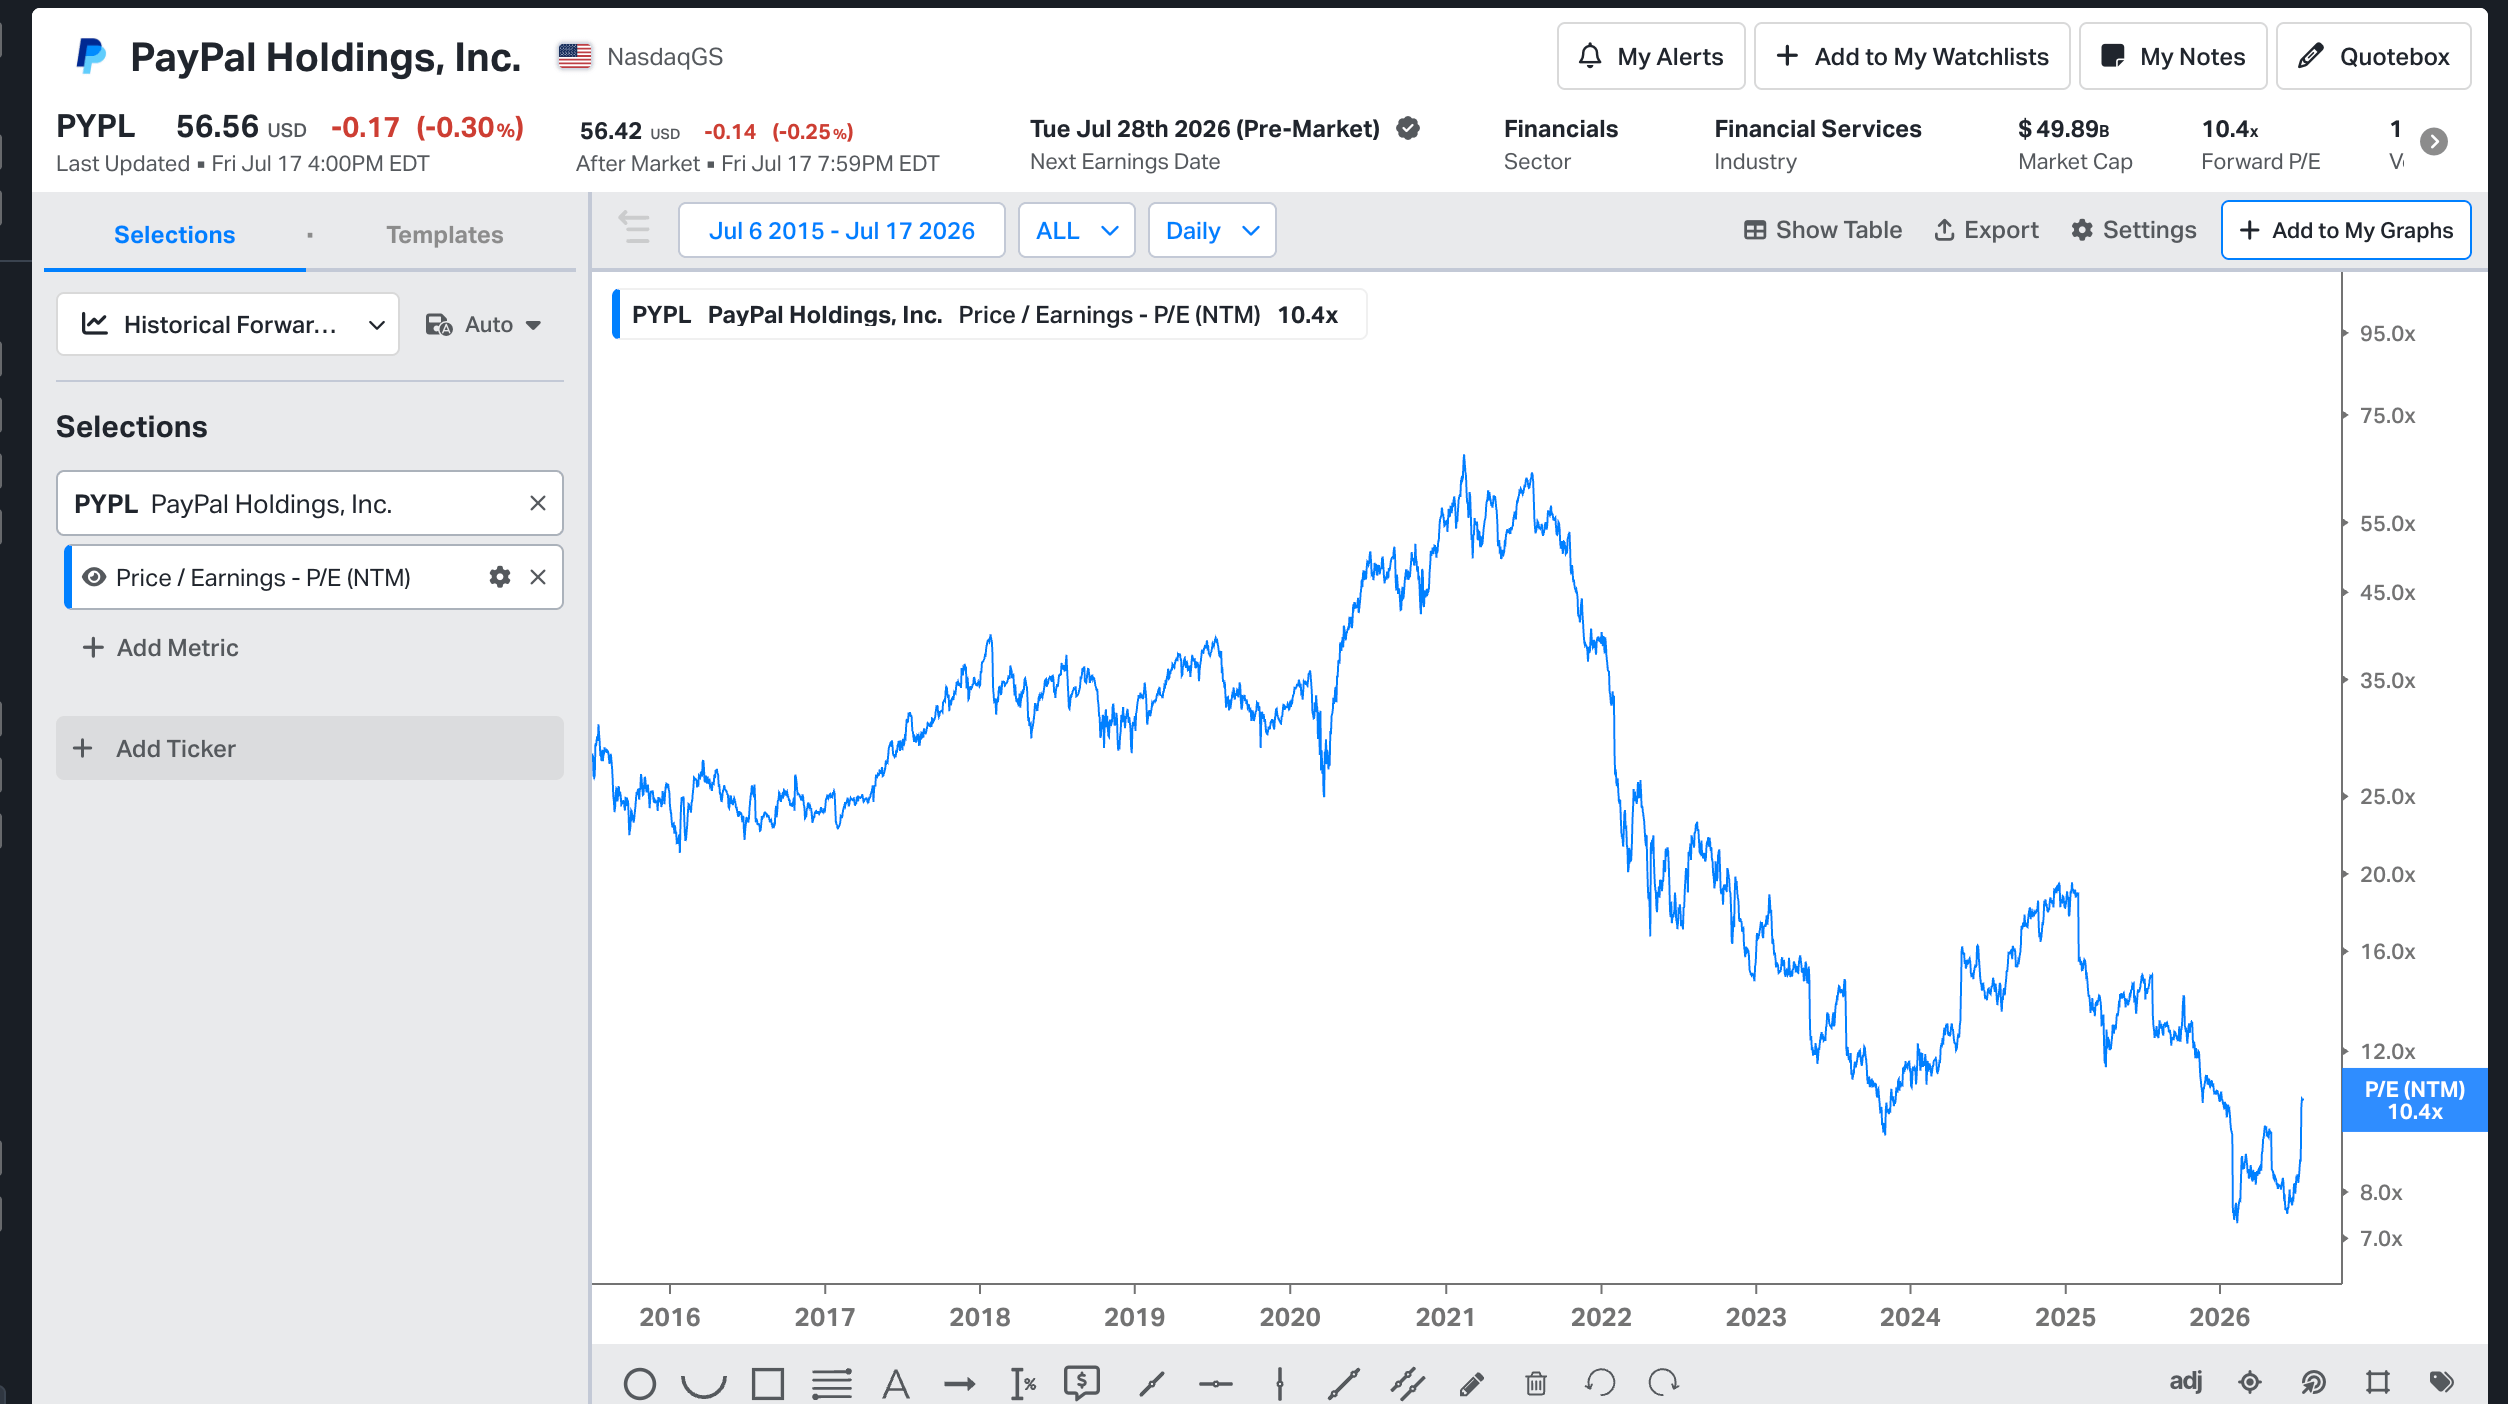The height and width of the screenshot is (1404, 2508).
Task: Toggle the adj price adjustment option
Action: coord(2185,1381)
